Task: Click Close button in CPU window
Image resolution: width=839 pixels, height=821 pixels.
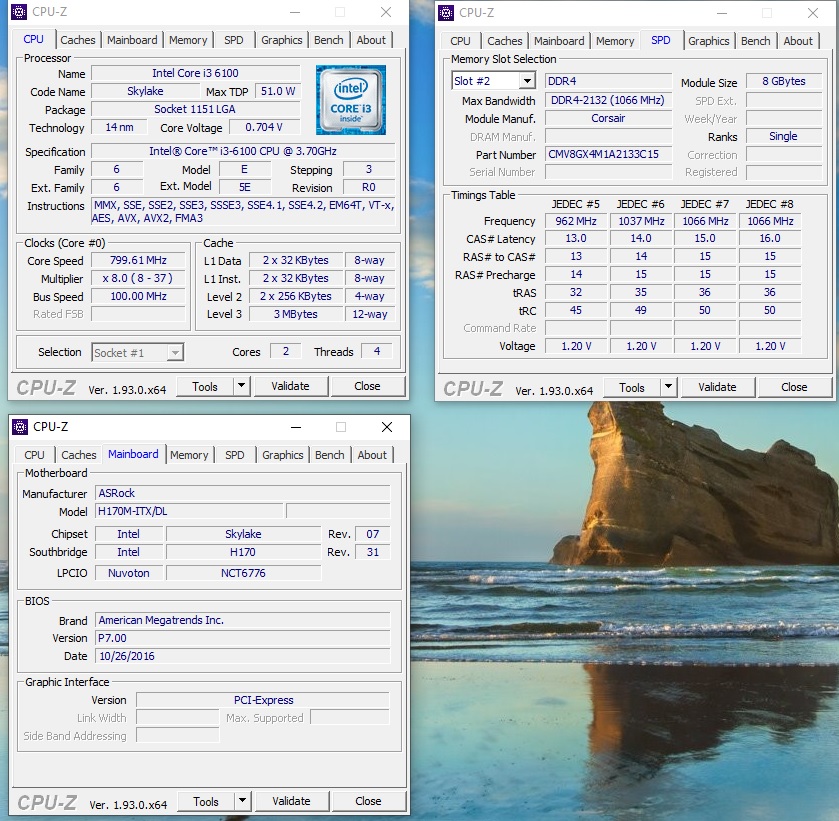Action: (368, 386)
